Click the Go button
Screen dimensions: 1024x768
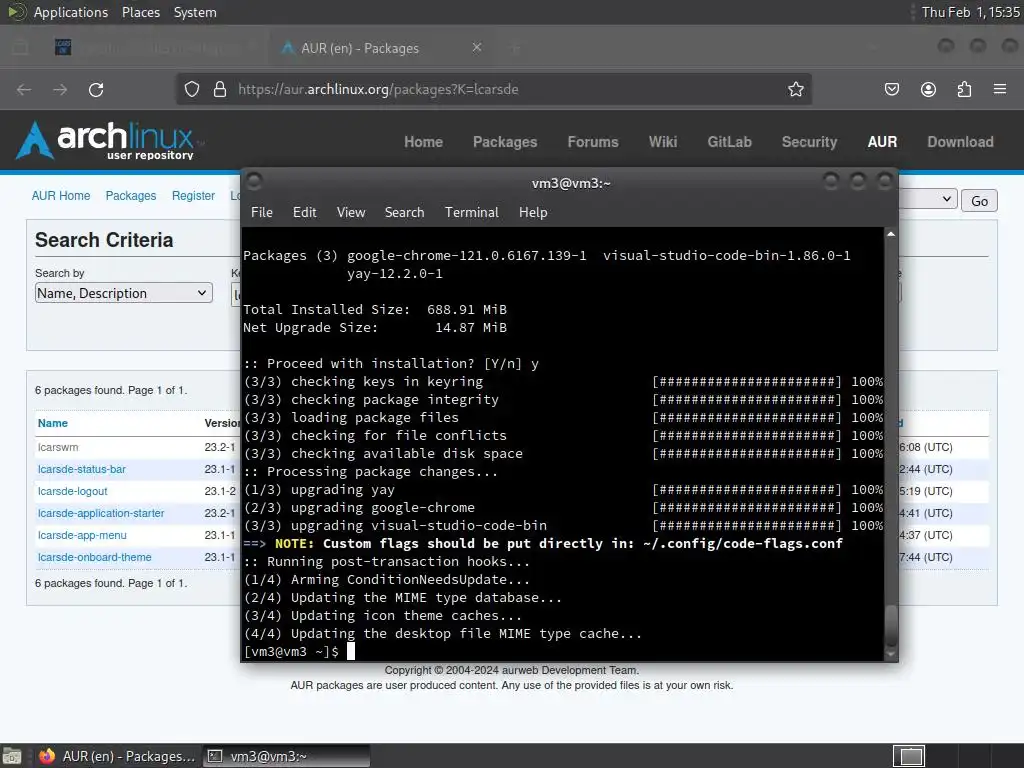[x=979, y=200]
